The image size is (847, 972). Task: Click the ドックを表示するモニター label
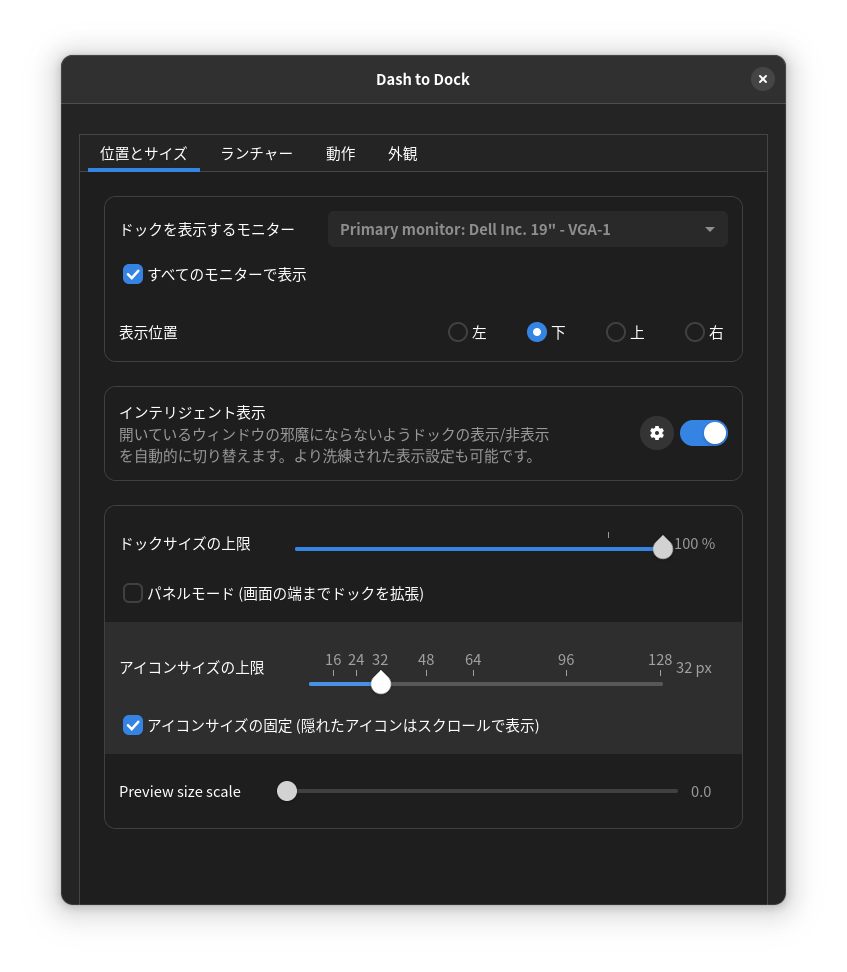tap(207, 230)
